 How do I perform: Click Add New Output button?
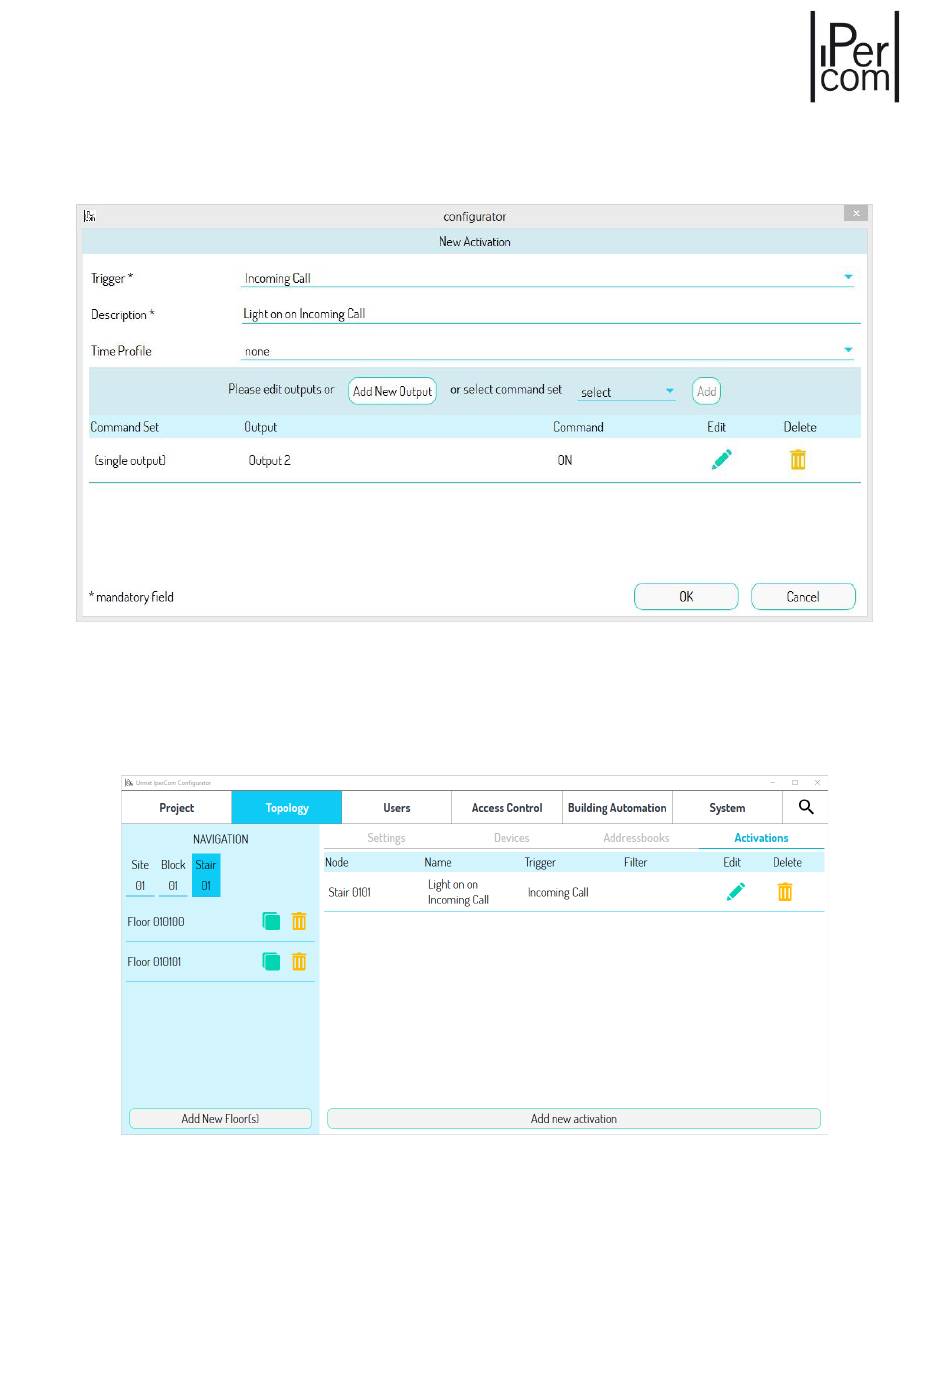(x=393, y=391)
